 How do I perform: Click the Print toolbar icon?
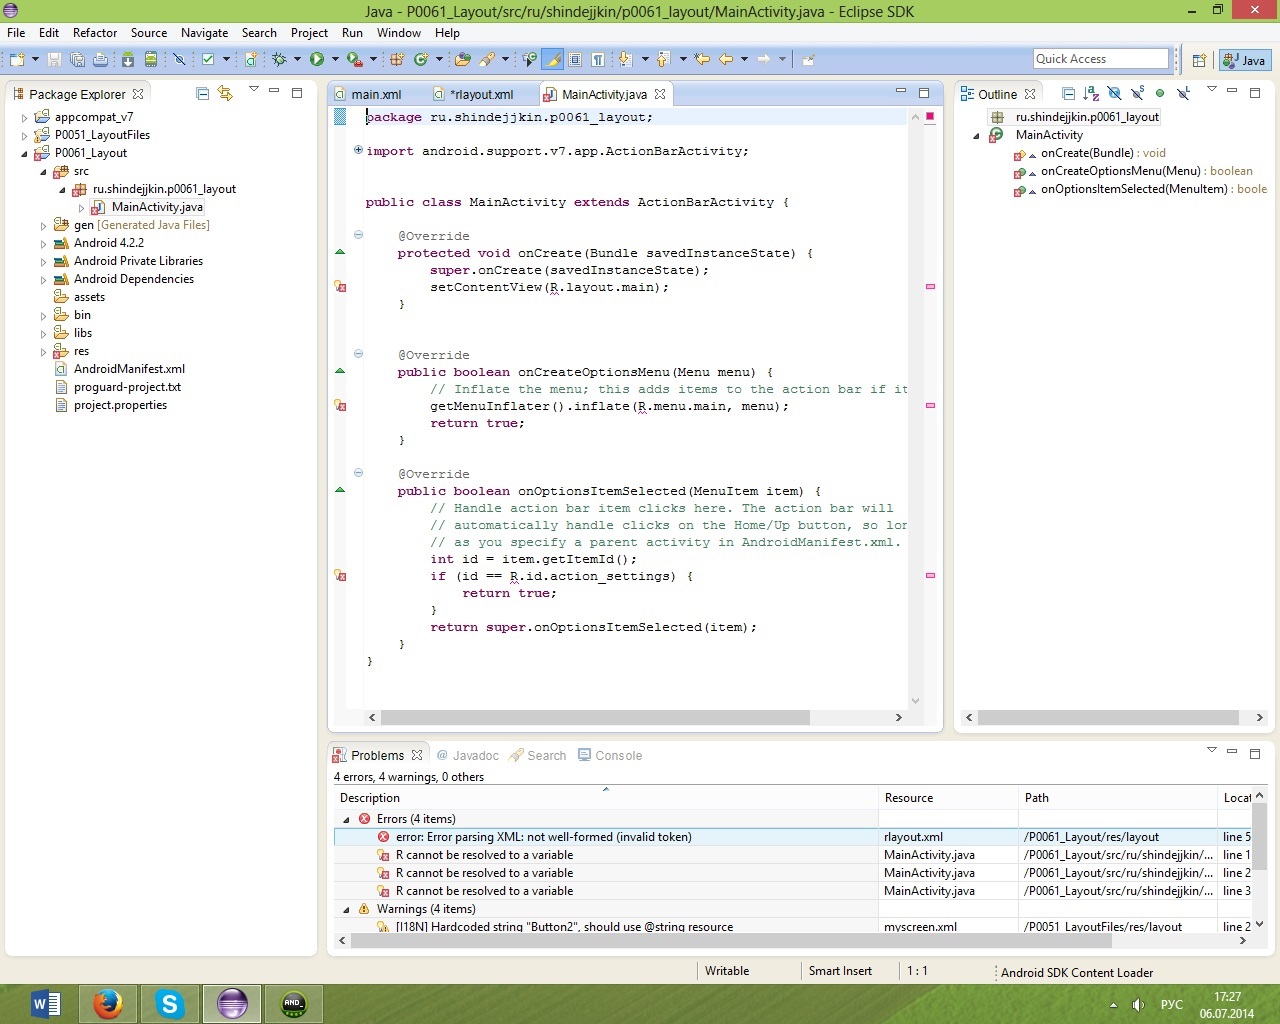click(x=100, y=60)
